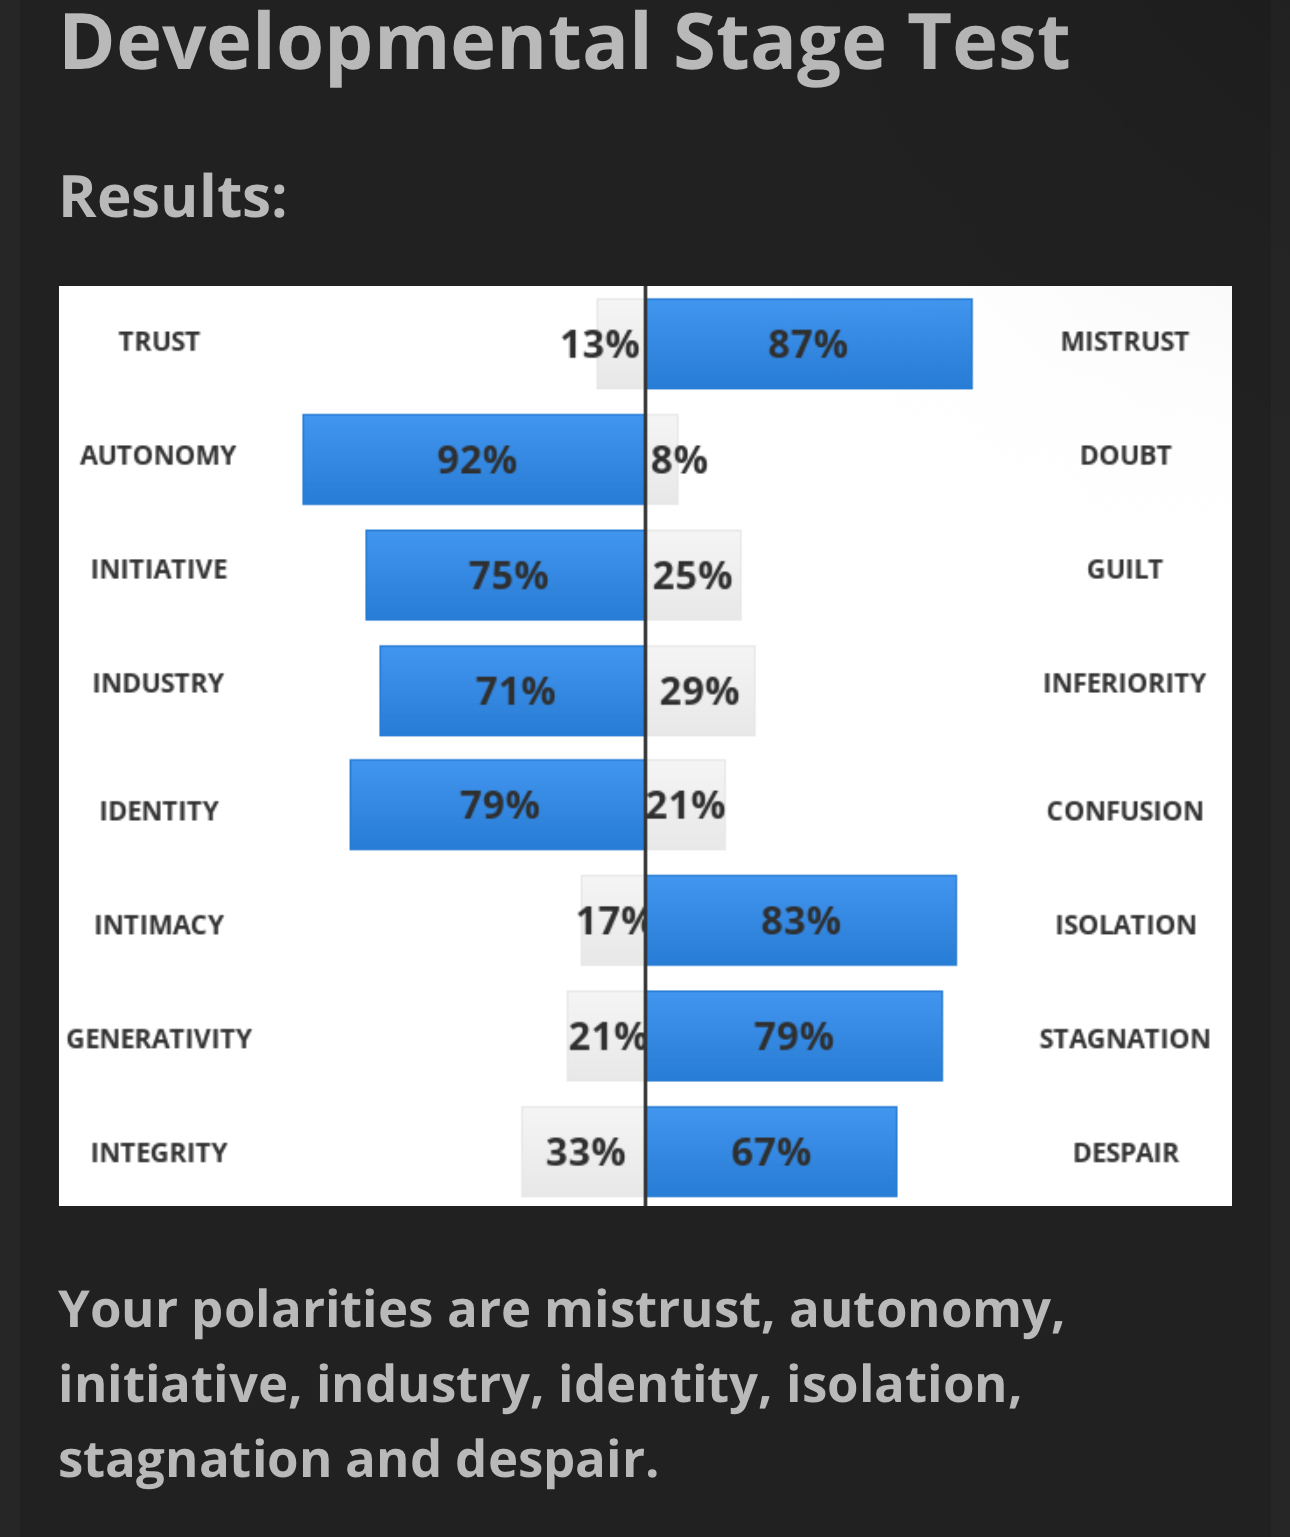This screenshot has height=1537, width=1290.
Task: Select the 87% Mistrust bar
Action: (809, 343)
